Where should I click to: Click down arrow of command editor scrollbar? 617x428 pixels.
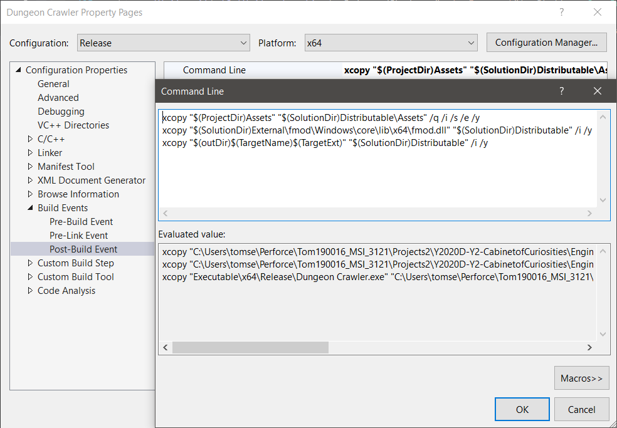point(603,200)
